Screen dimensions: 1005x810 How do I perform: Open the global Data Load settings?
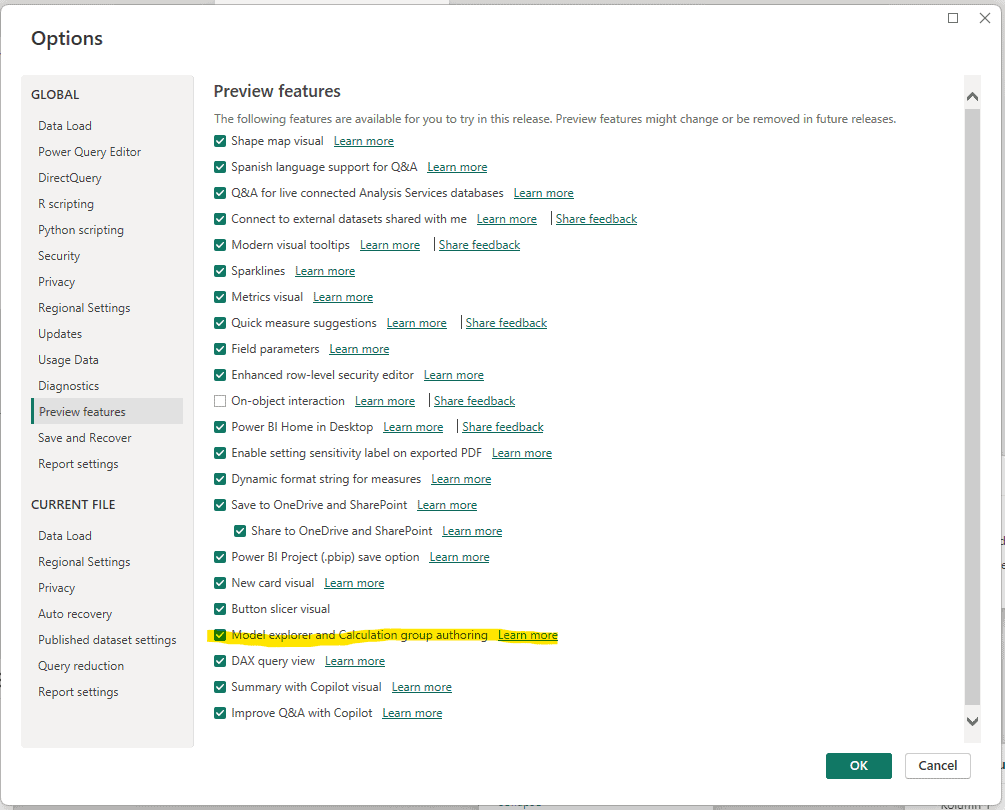[65, 126]
